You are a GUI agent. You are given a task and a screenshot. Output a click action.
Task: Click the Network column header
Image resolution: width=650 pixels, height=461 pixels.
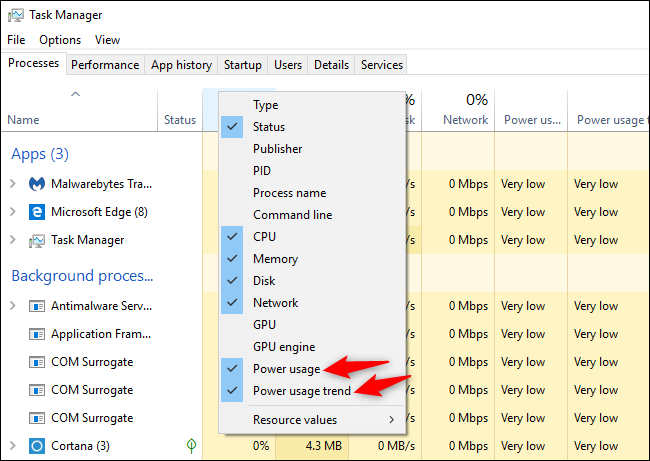pos(465,120)
